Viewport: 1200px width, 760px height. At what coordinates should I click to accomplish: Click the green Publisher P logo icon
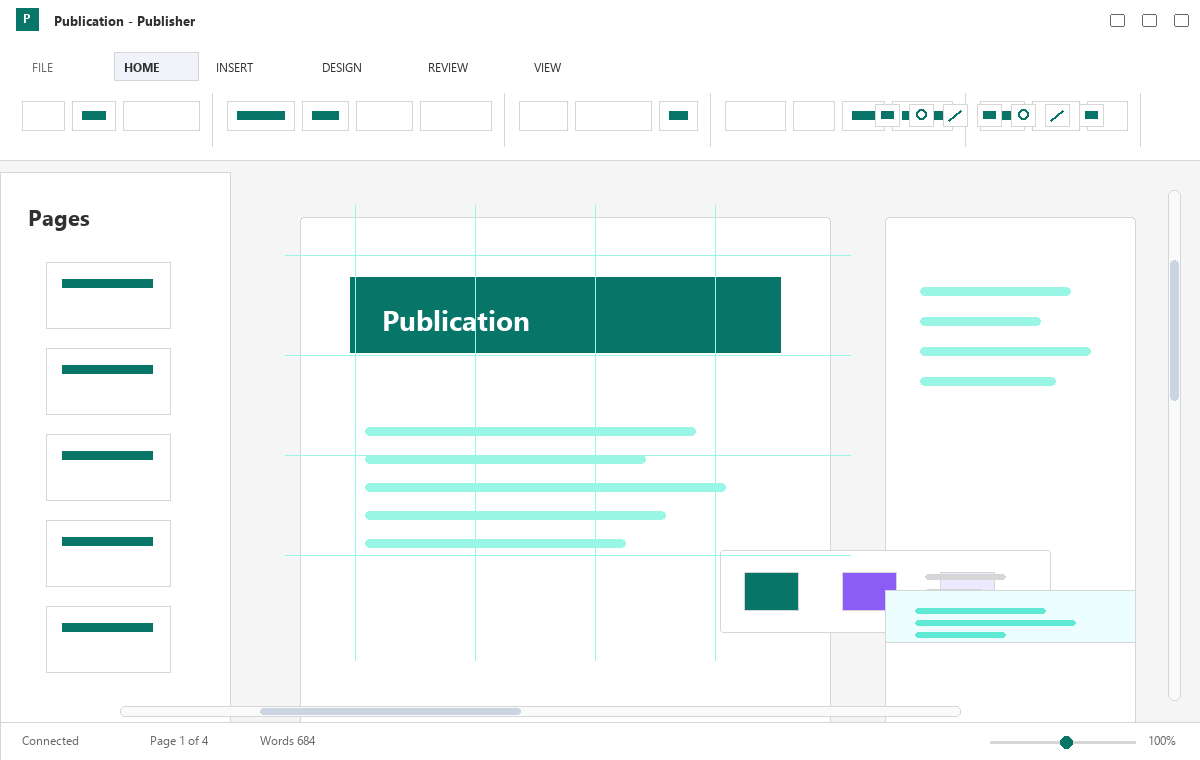click(x=27, y=19)
